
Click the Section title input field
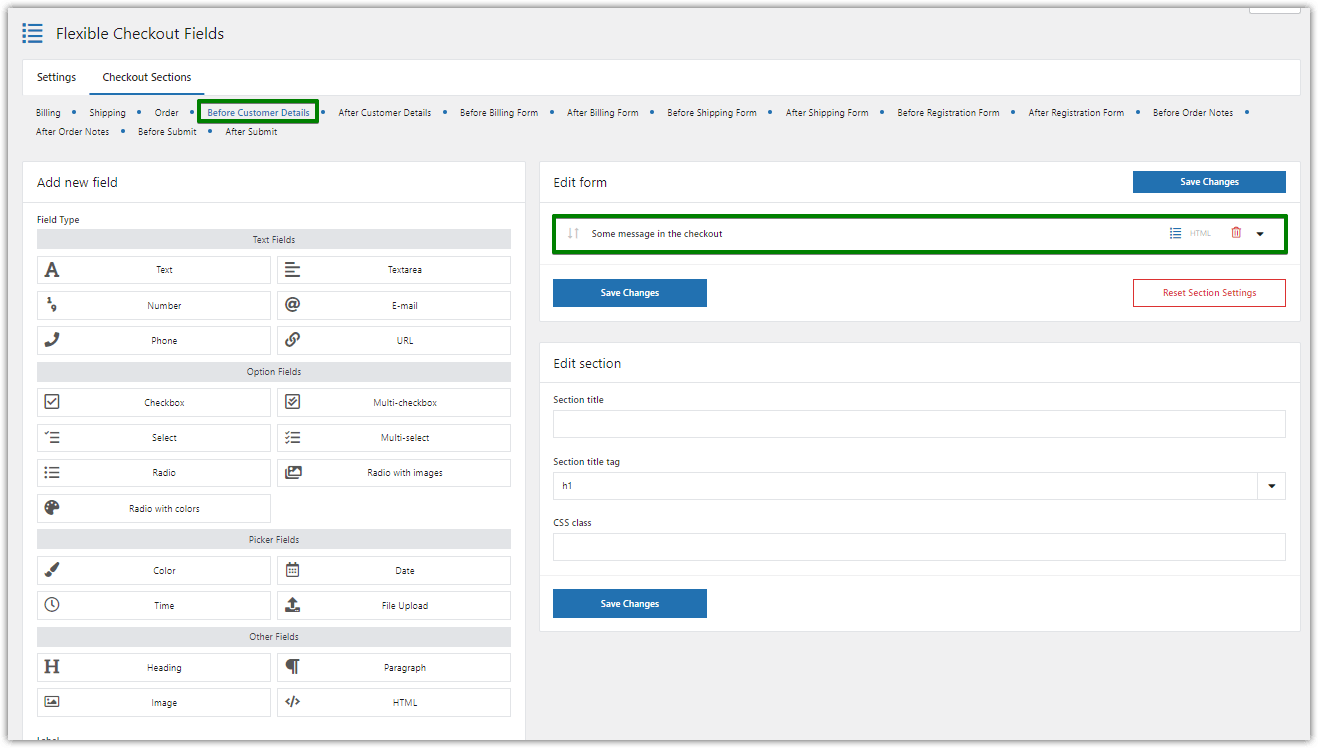(919, 424)
